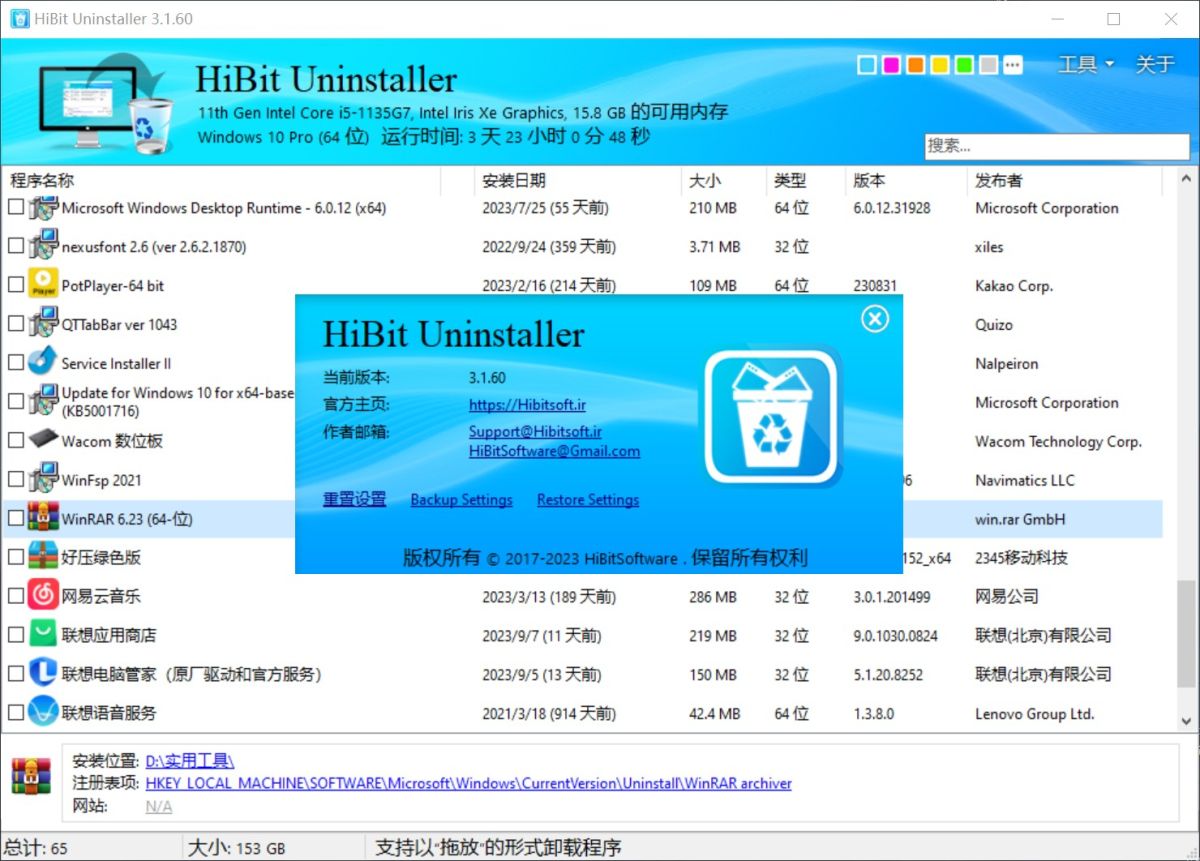Click the Restore Settings link
The image size is (1200, 861).
coord(588,500)
